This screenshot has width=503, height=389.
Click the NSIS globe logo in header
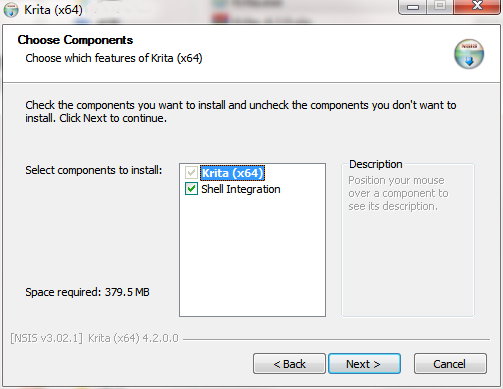(469, 54)
